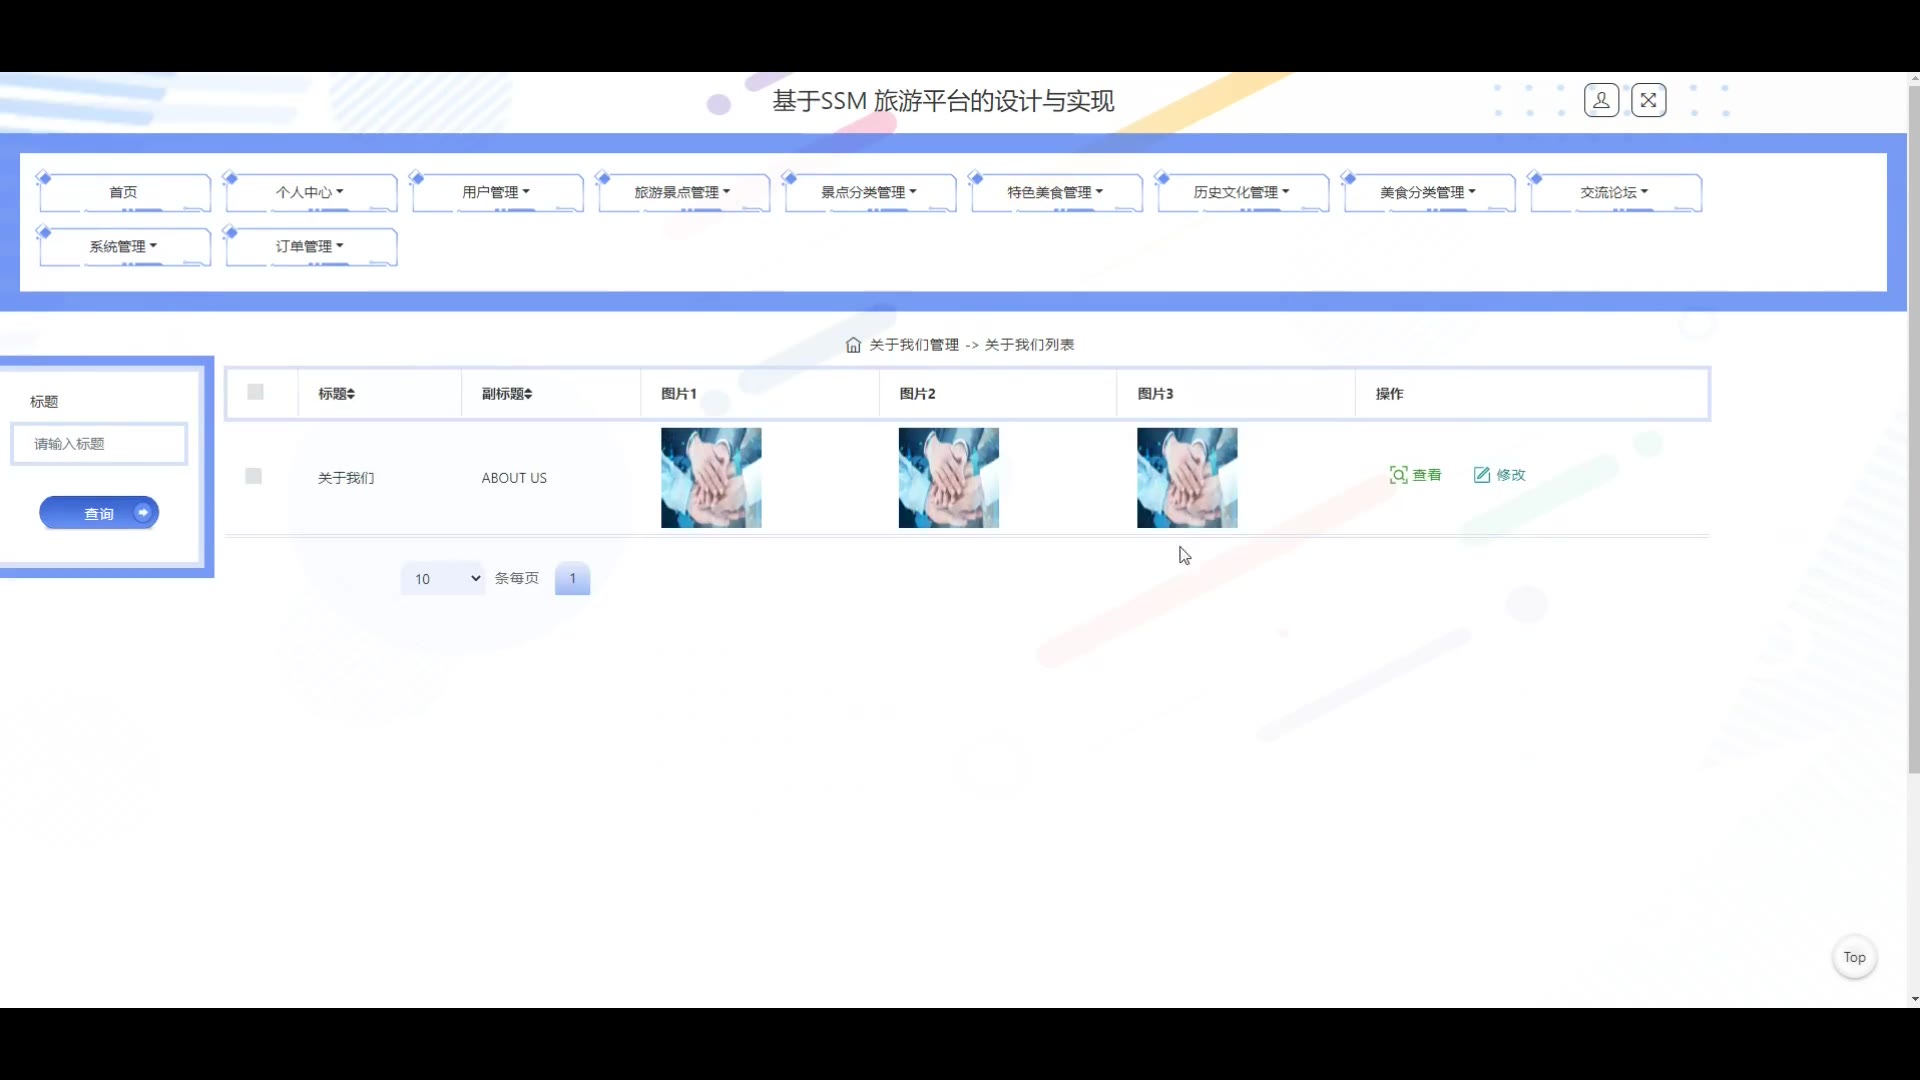Open the user profile icon
Image resolution: width=1920 pixels, height=1080 pixels.
pyautogui.click(x=1601, y=100)
